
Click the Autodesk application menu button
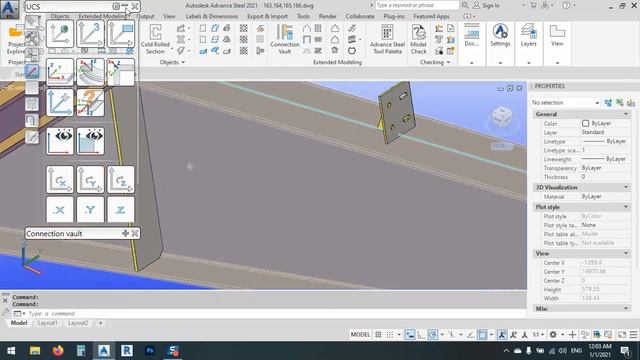(x=9, y=9)
